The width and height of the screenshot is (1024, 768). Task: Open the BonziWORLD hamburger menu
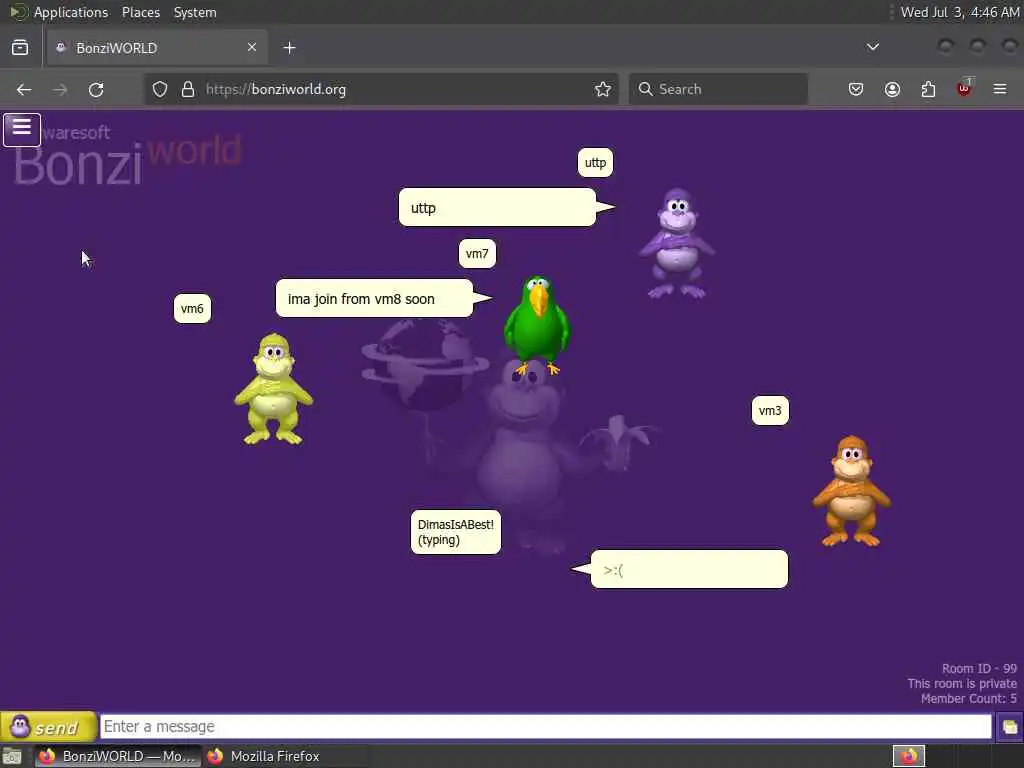[x=22, y=129]
